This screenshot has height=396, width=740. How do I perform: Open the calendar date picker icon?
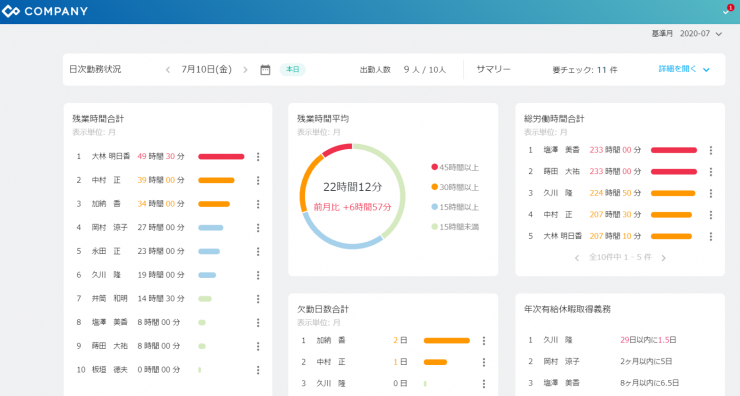click(x=265, y=70)
